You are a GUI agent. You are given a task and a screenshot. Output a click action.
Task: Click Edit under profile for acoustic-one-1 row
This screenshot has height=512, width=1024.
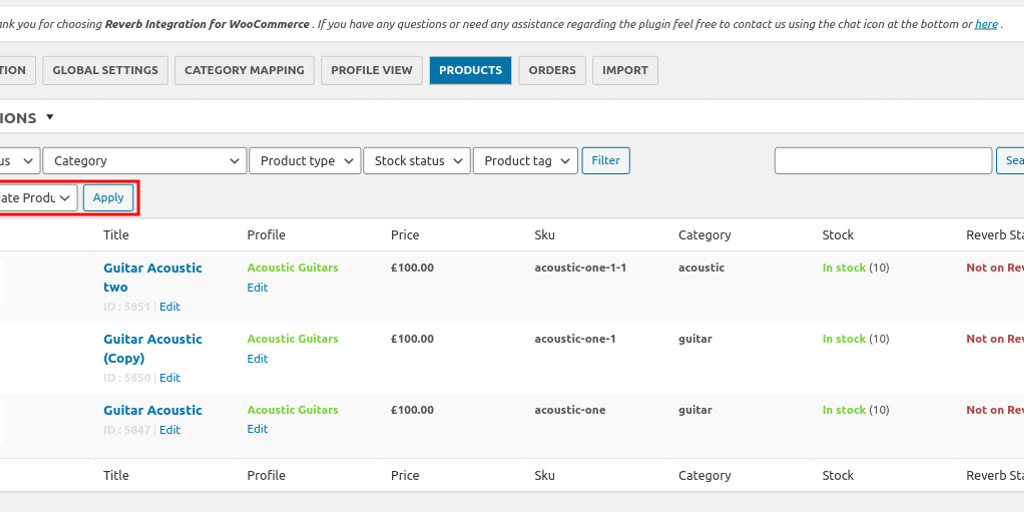pyautogui.click(x=258, y=359)
